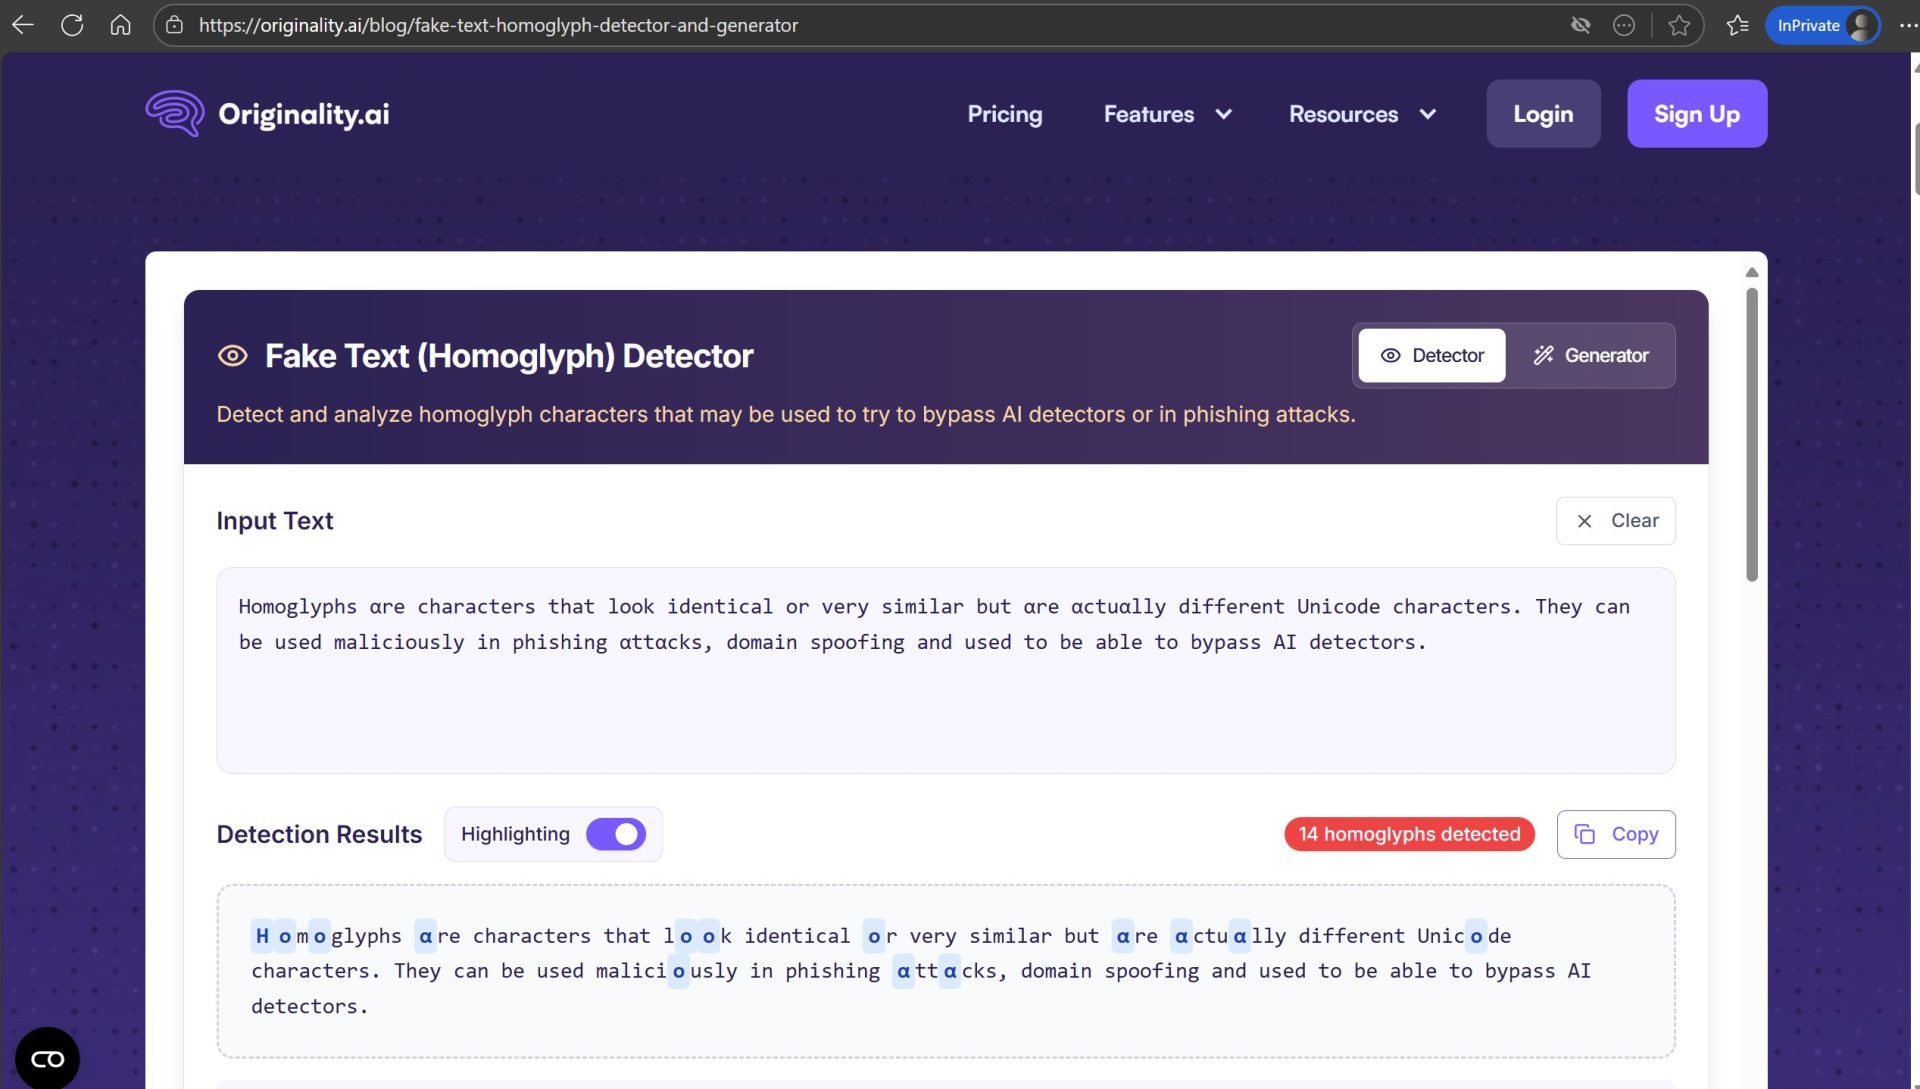The width and height of the screenshot is (1920, 1089).
Task: Disable the Highlighting toggle
Action: 617,833
